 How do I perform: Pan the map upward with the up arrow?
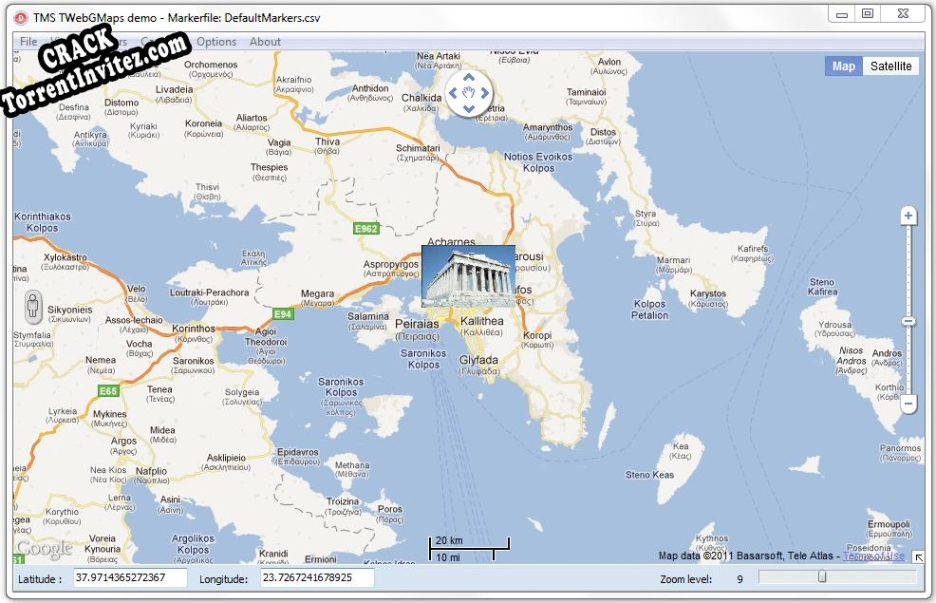pyautogui.click(x=469, y=78)
